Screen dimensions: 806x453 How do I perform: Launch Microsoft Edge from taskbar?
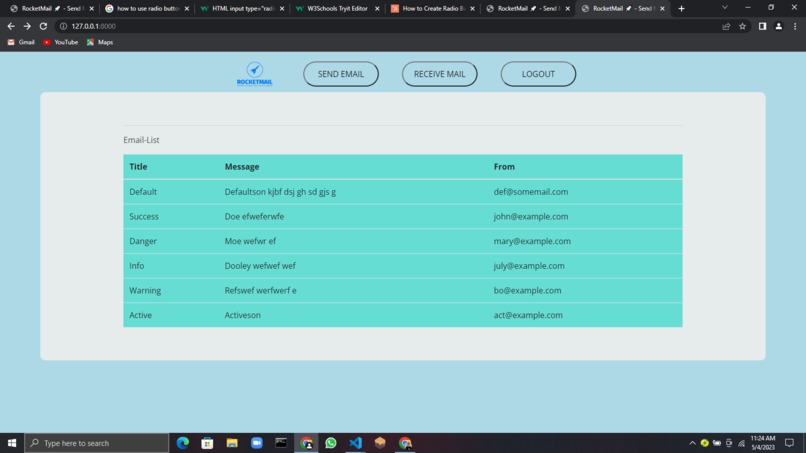[182, 443]
